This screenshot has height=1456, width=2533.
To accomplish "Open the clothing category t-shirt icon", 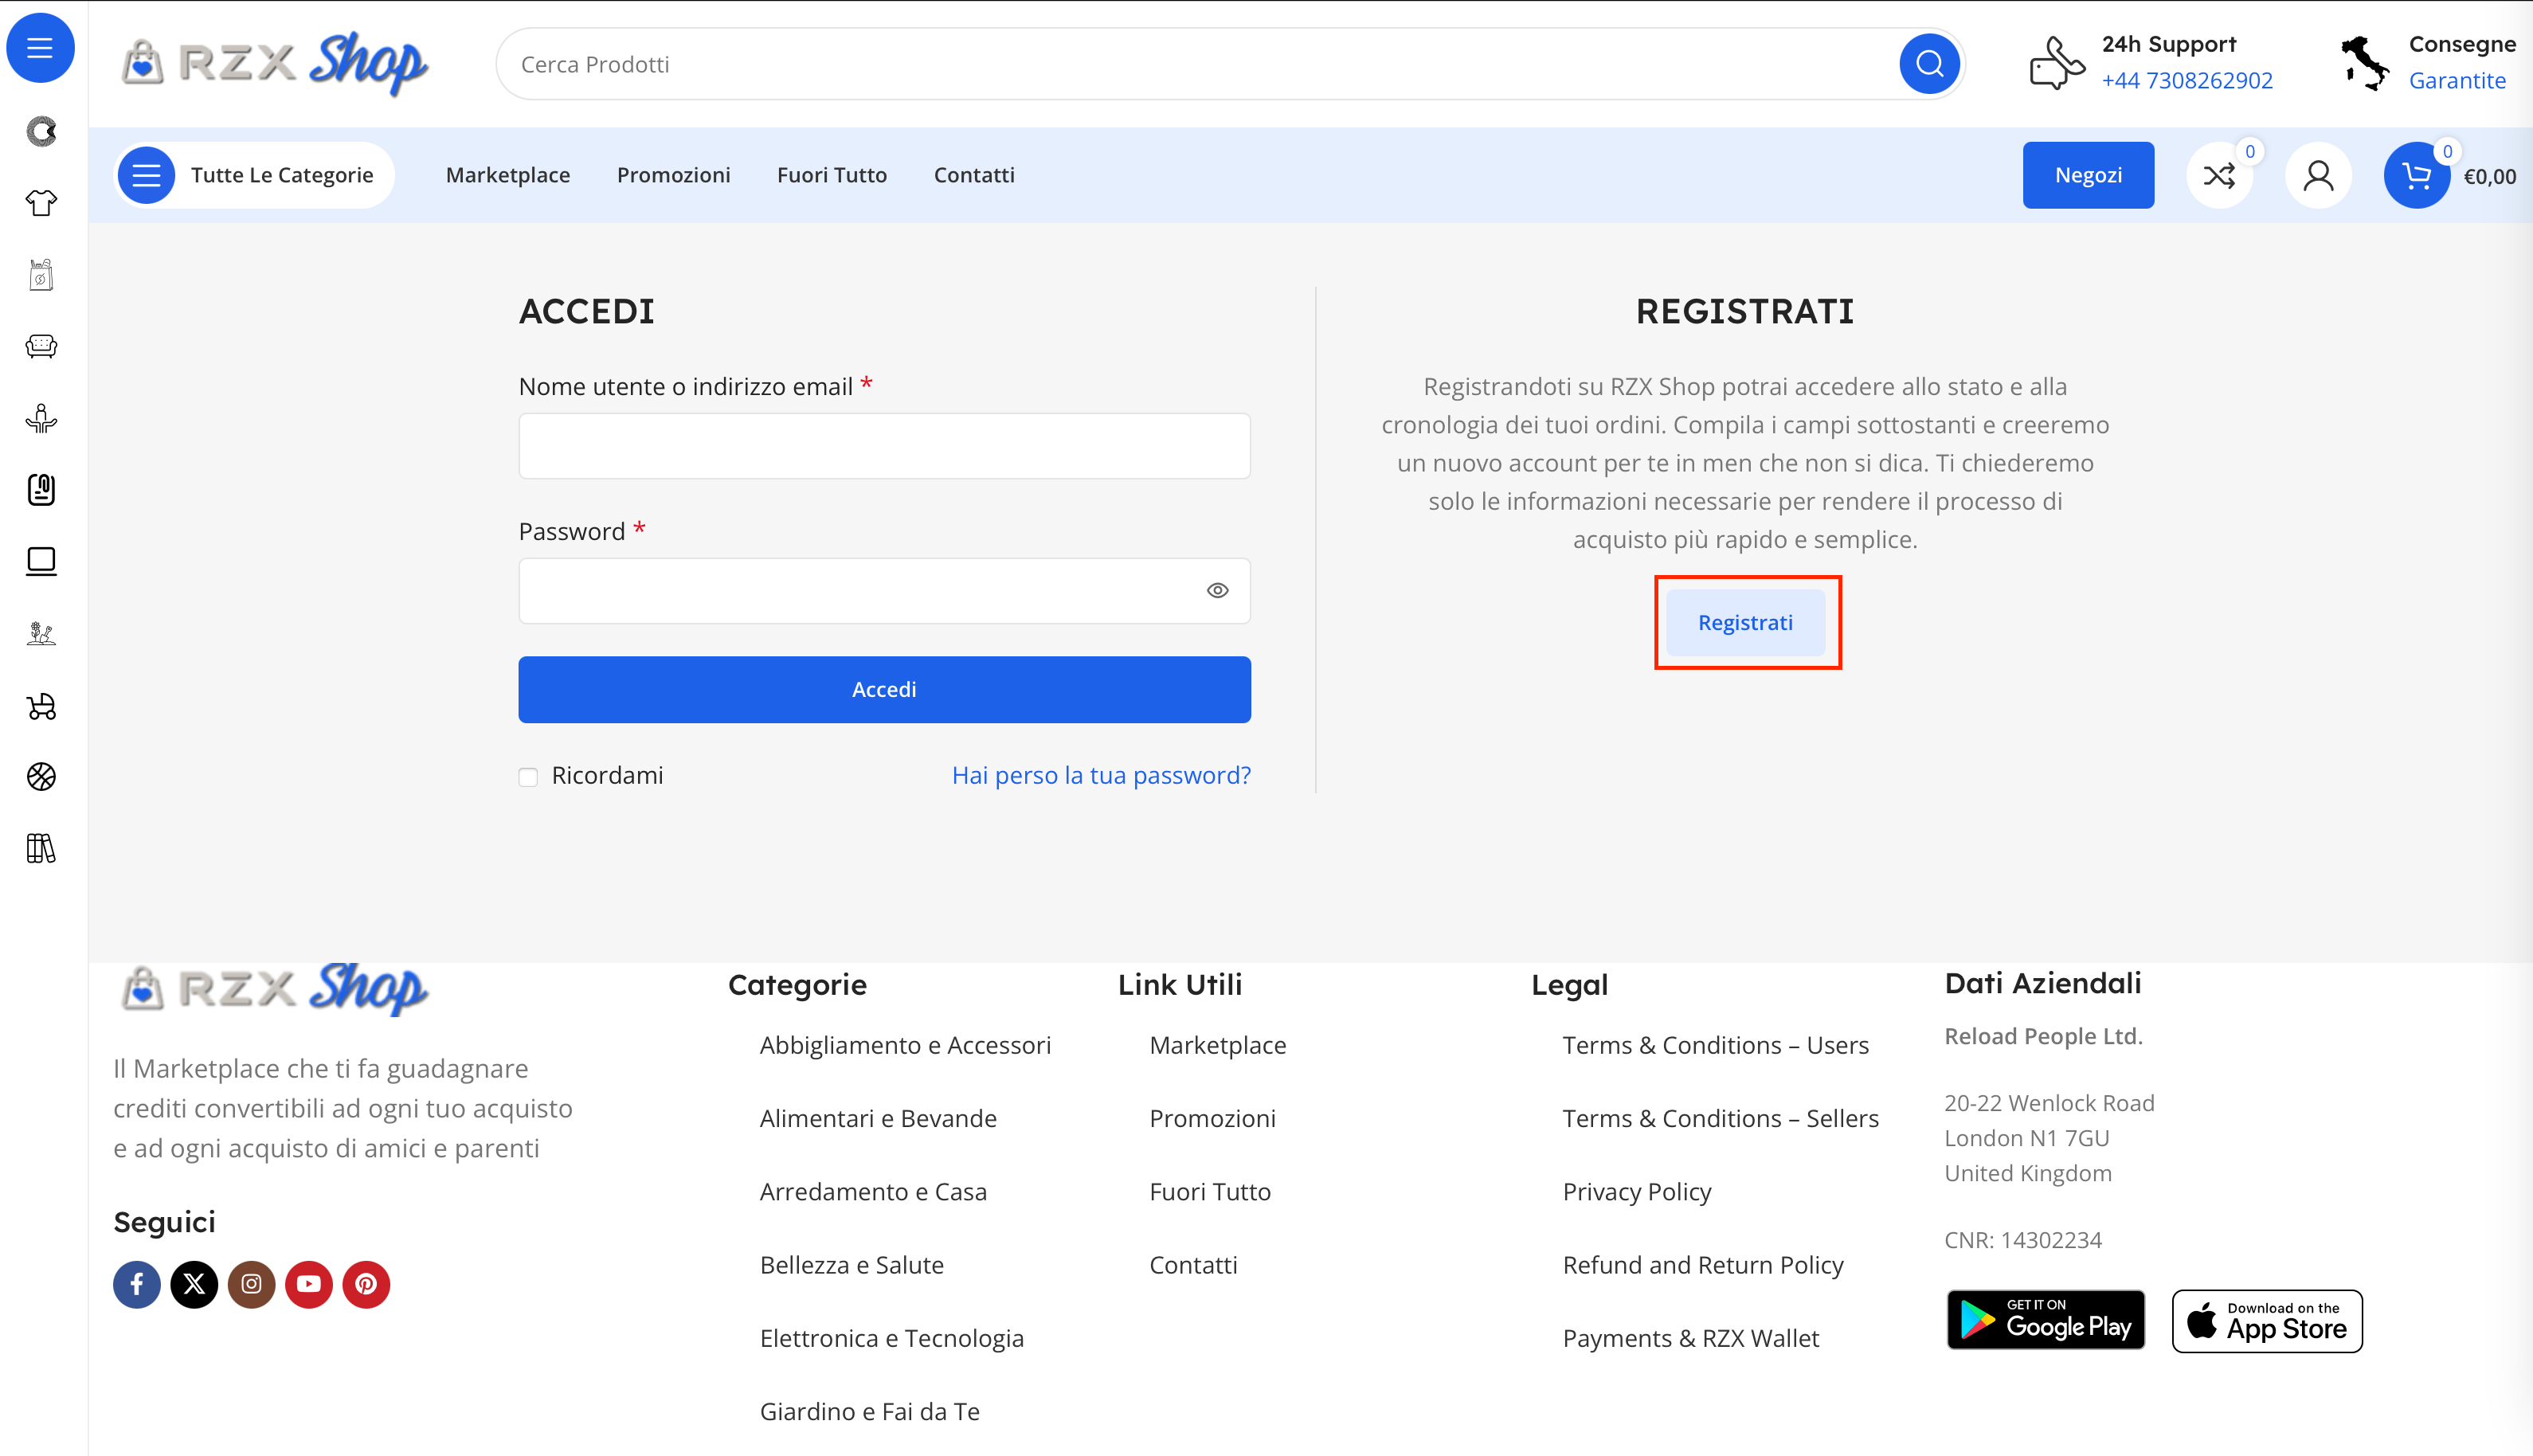I will (41, 203).
